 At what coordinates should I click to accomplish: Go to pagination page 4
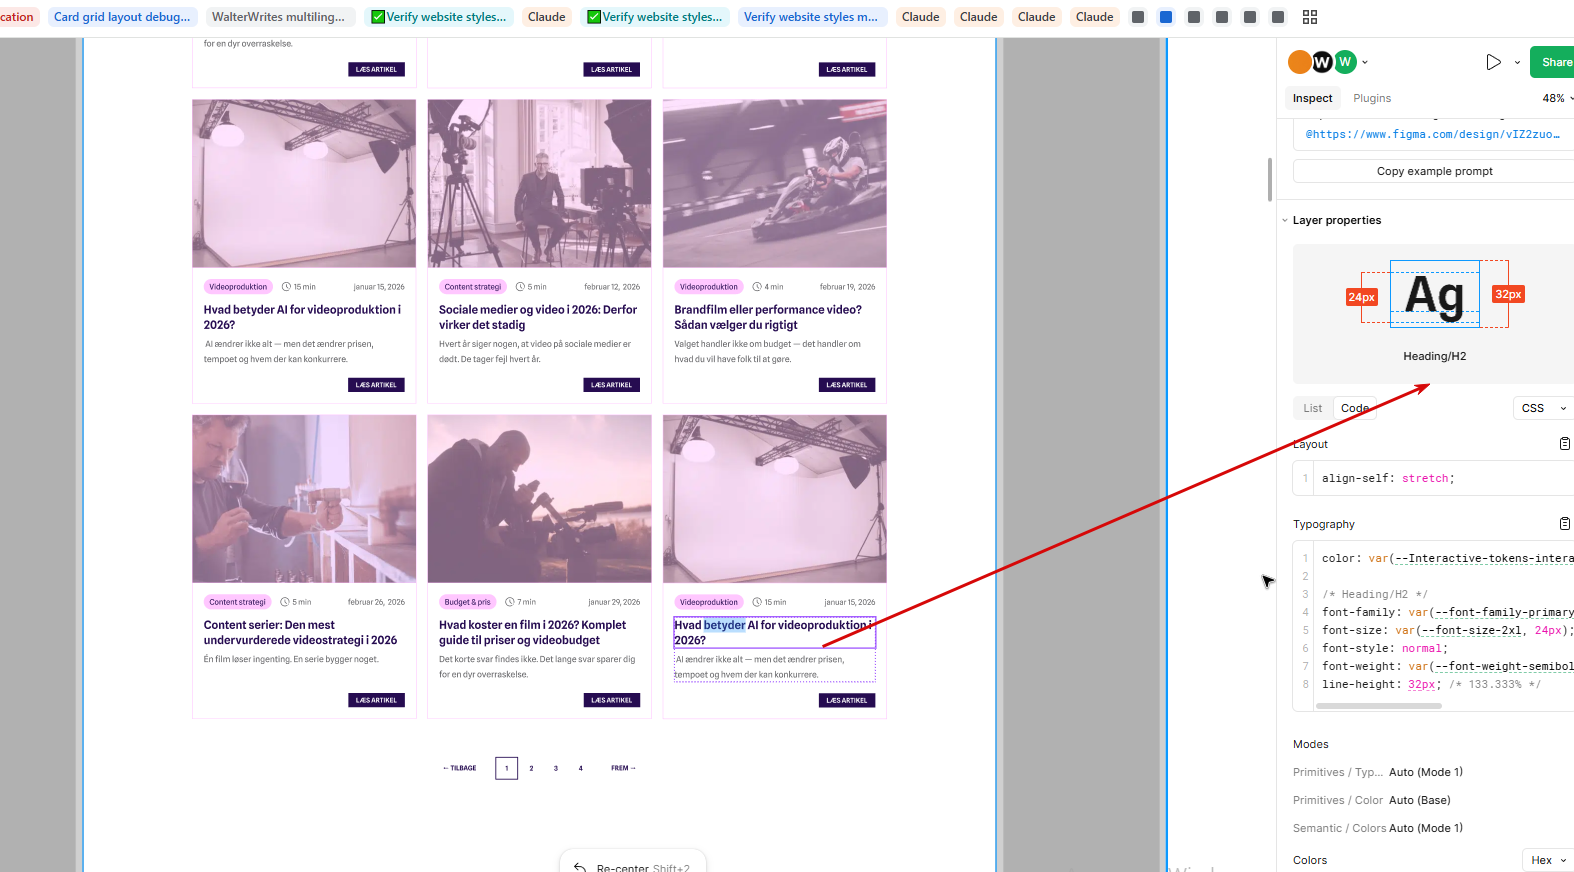coord(580,768)
